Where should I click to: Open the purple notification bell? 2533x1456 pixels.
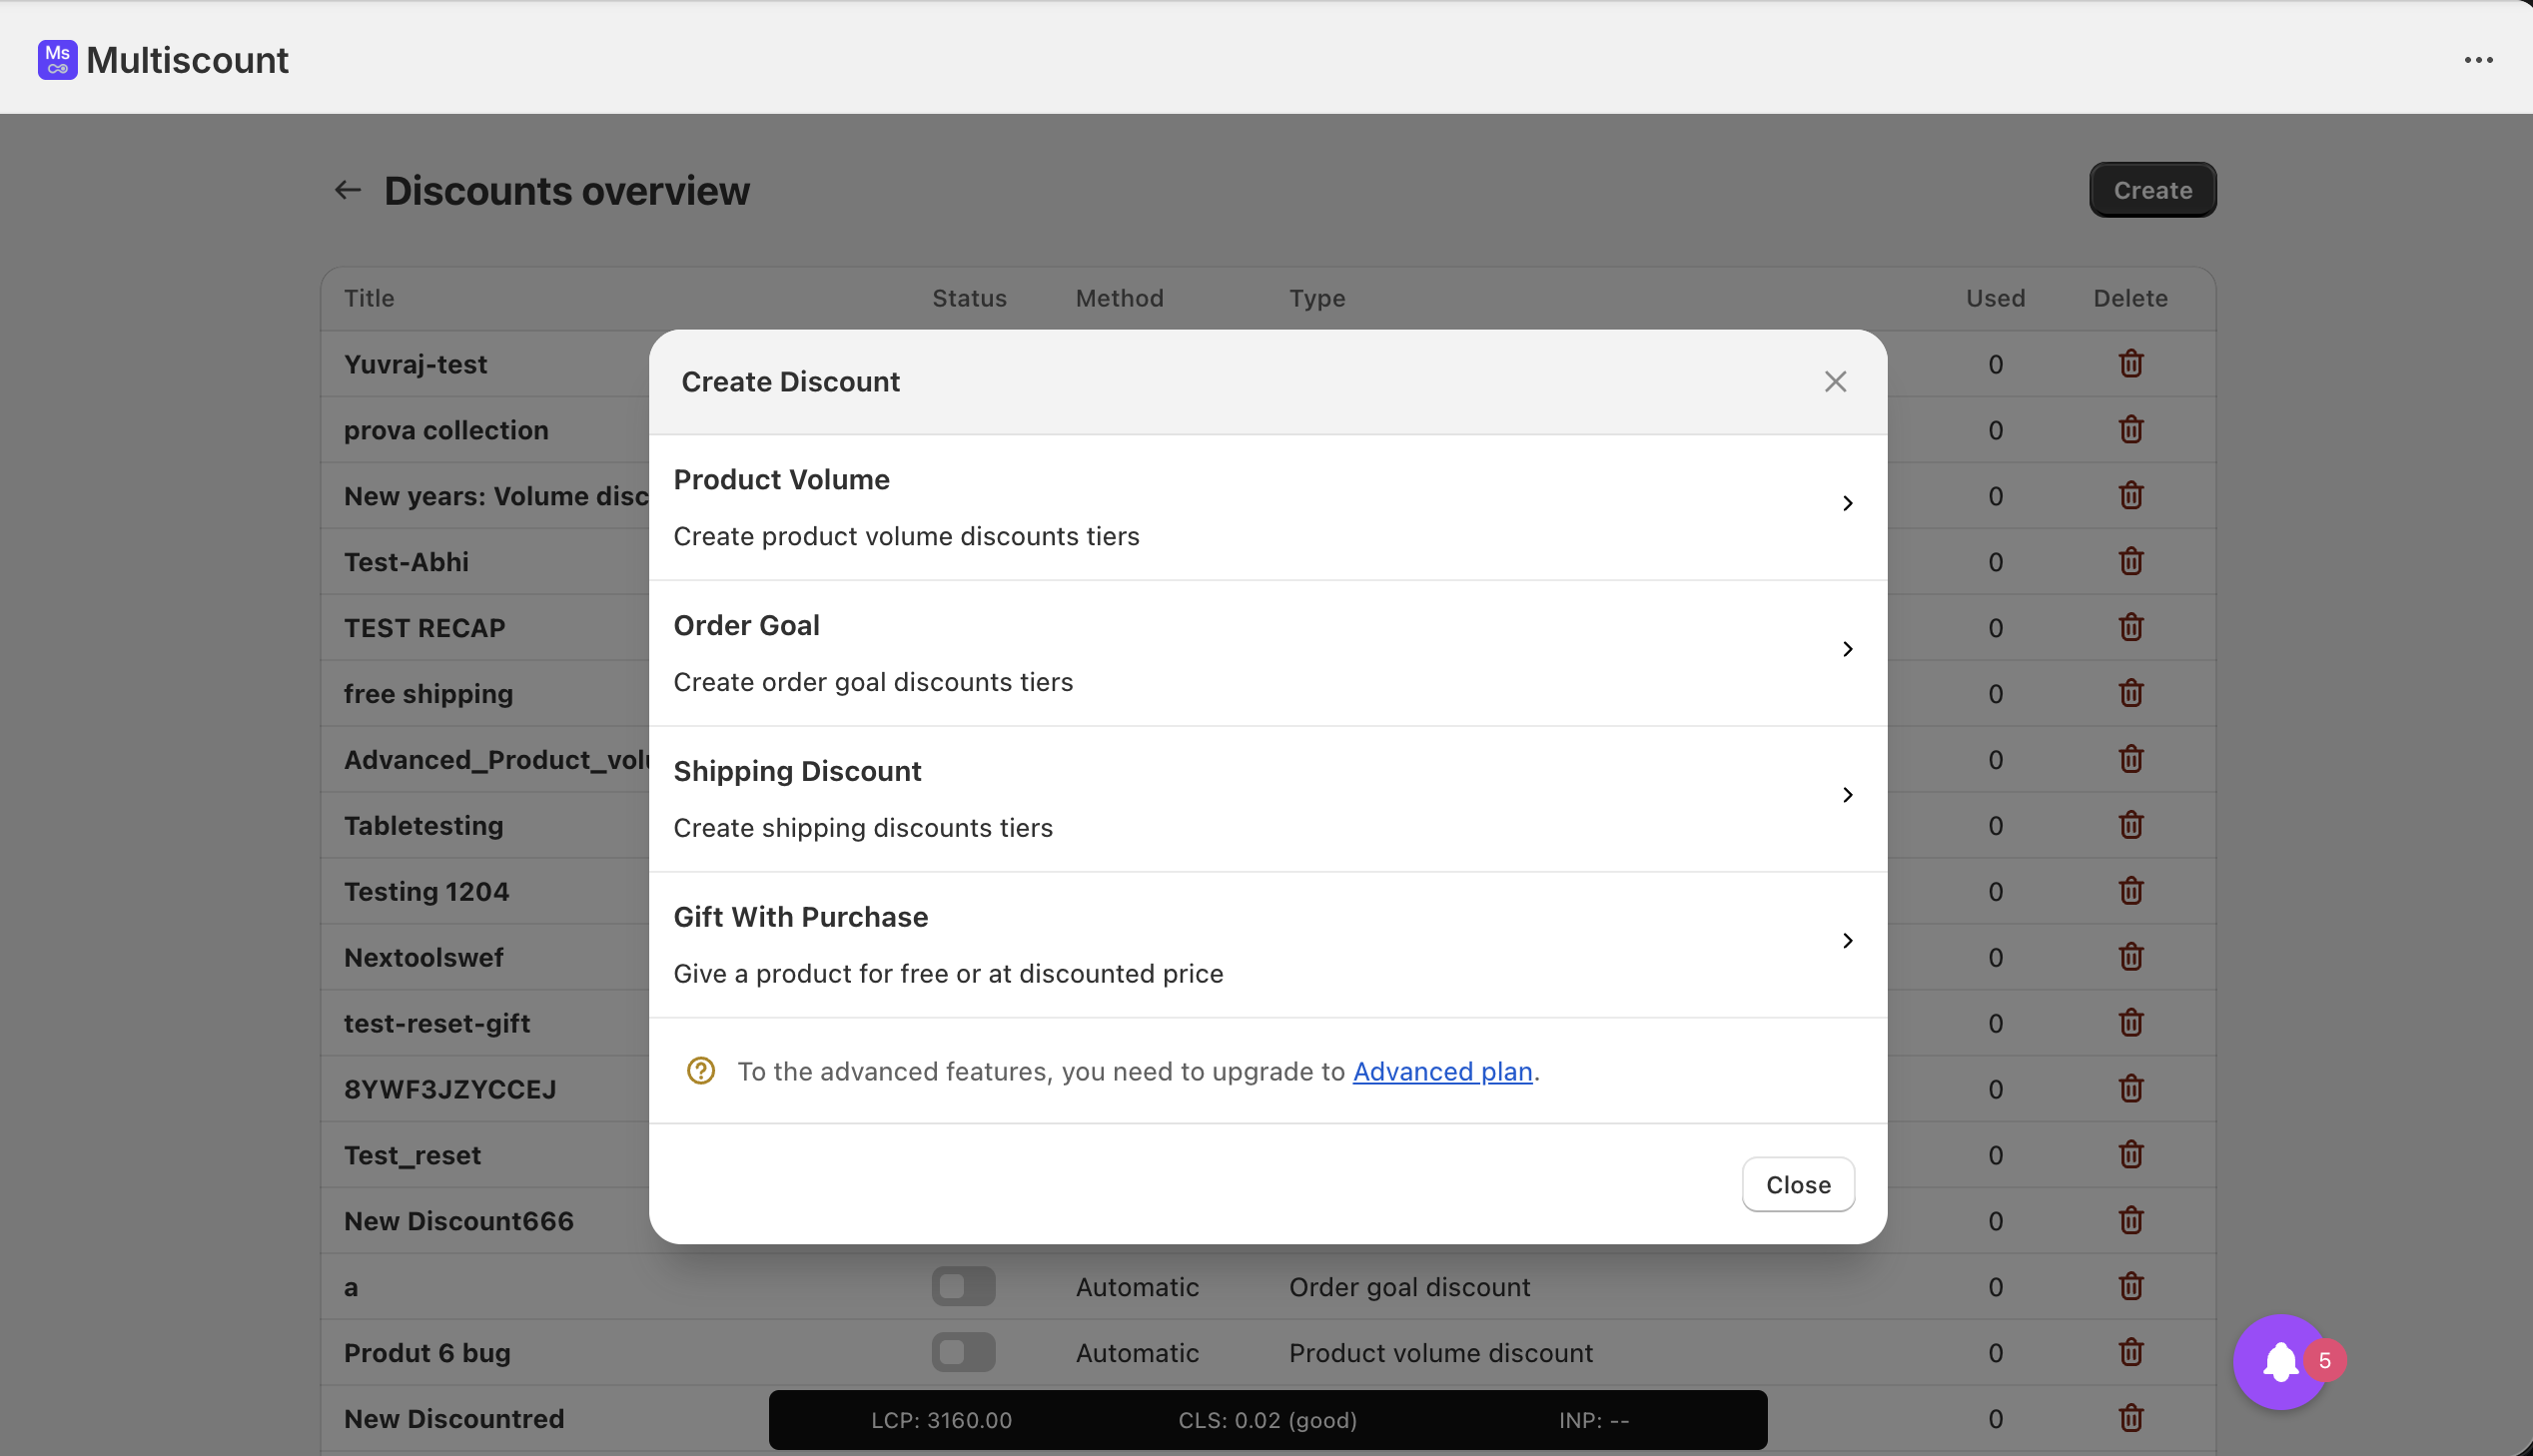[2280, 1361]
